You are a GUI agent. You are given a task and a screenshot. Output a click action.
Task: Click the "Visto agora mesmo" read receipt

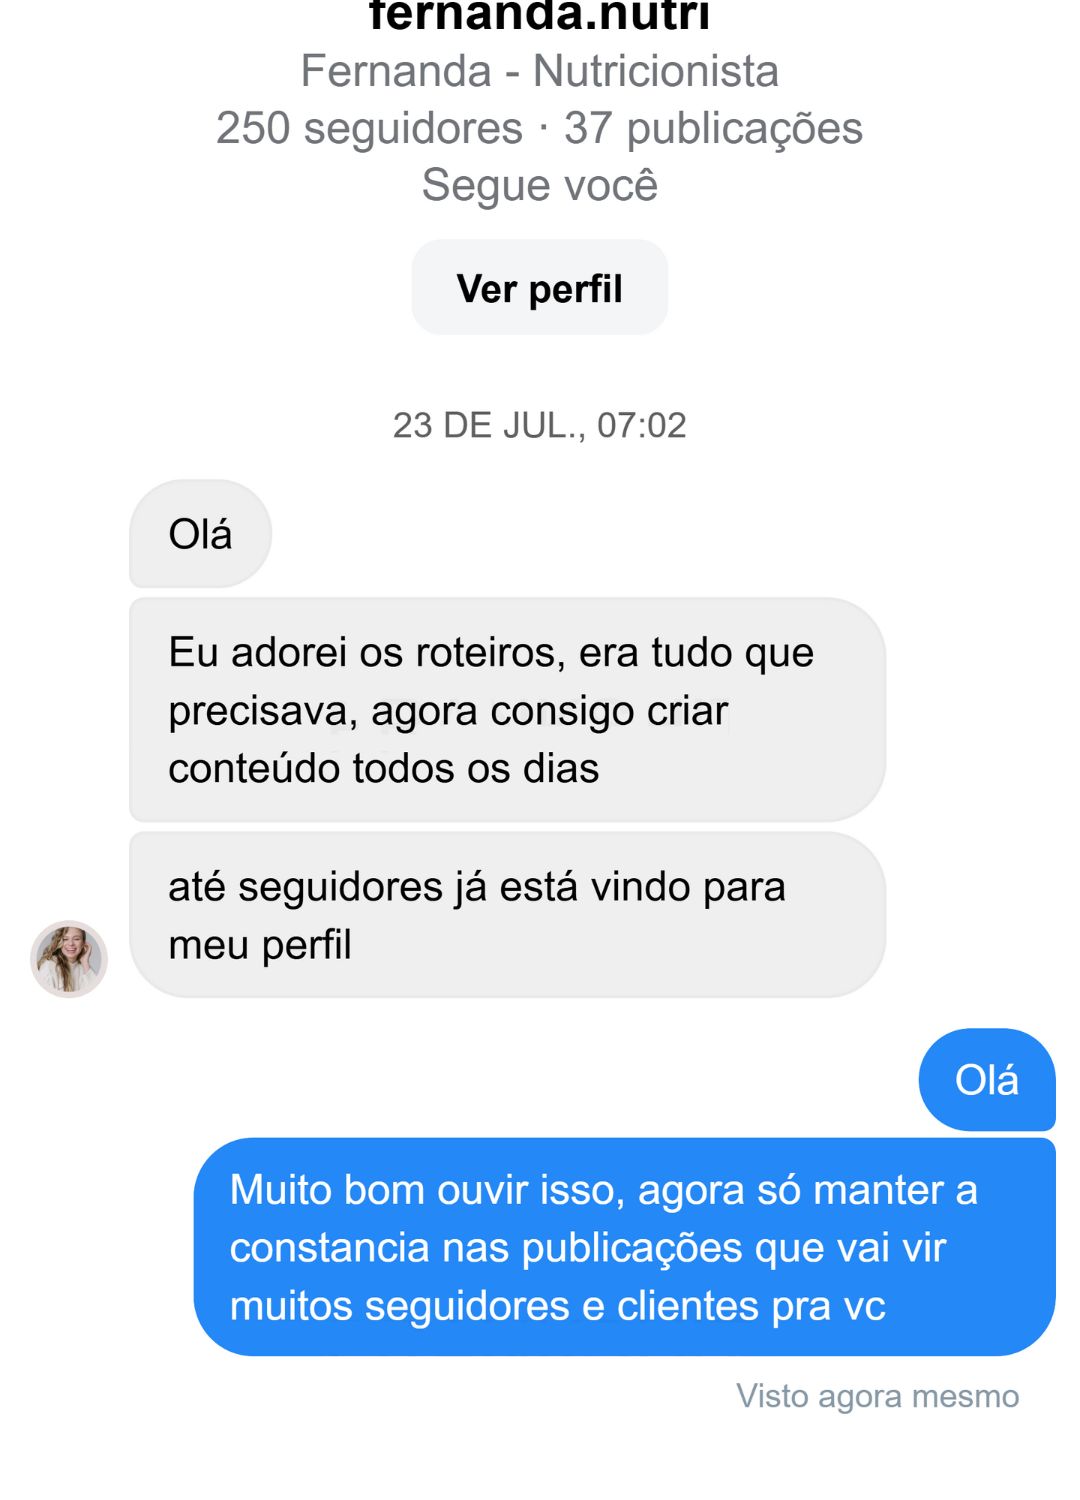[x=877, y=1395]
